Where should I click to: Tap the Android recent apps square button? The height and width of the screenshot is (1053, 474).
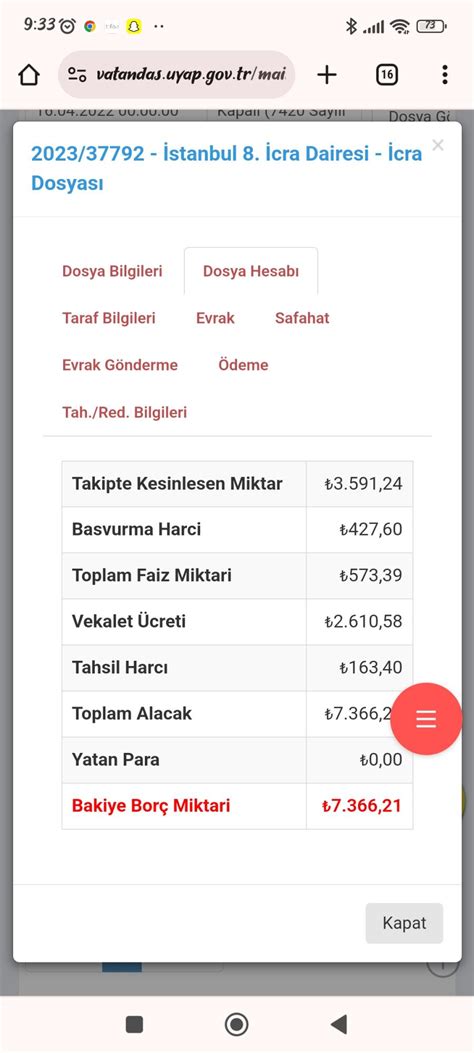[x=134, y=1024]
